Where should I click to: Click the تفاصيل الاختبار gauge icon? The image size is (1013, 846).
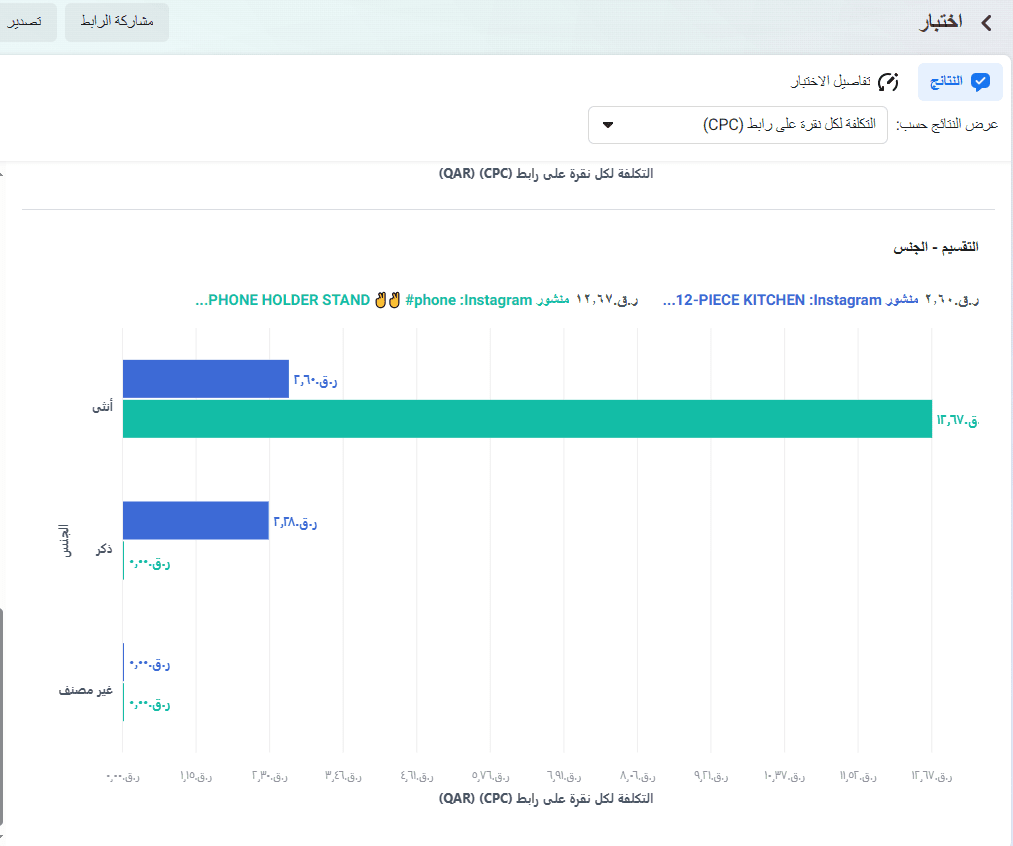point(888,82)
